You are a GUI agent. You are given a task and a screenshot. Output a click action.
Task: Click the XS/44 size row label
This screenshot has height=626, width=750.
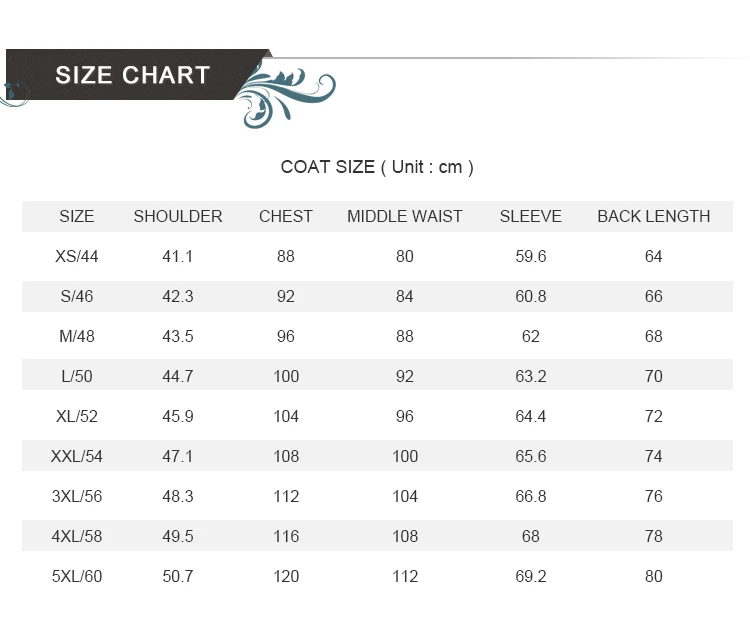click(x=77, y=256)
